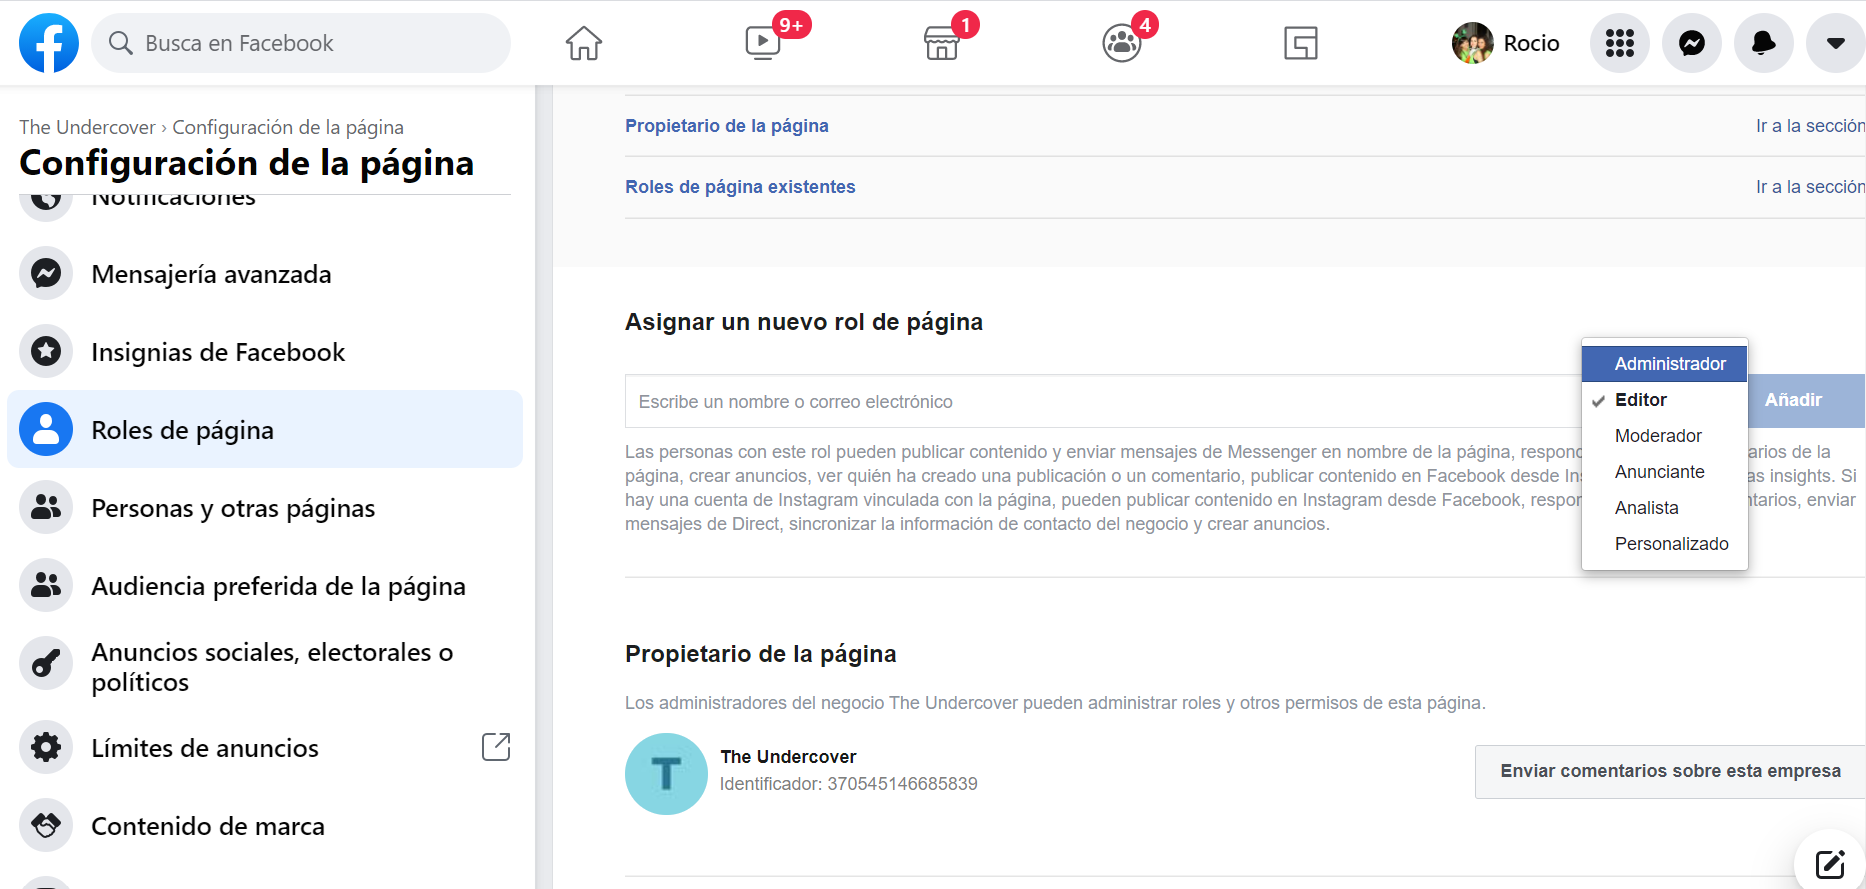1866x889 pixels.
Task: Click the Personas y otras páginas icon
Action: (x=46, y=507)
